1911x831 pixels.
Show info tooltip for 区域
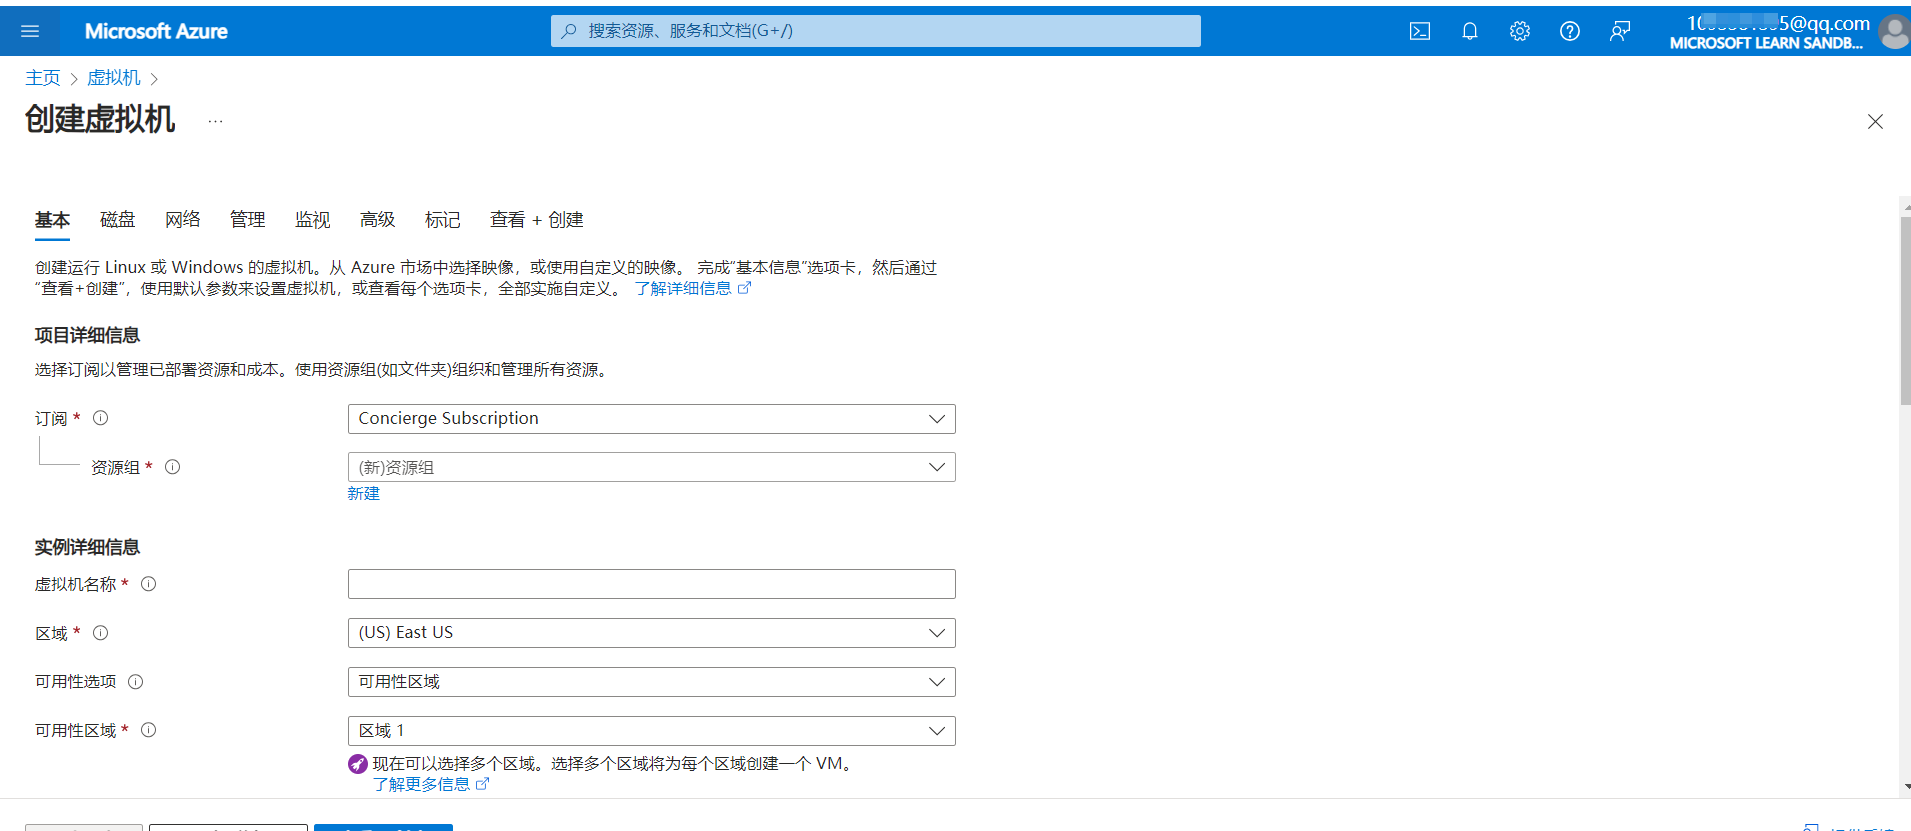(100, 633)
